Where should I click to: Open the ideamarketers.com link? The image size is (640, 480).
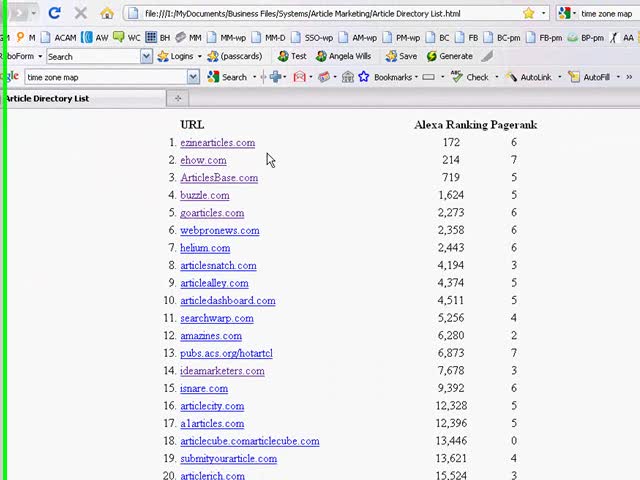(222, 371)
